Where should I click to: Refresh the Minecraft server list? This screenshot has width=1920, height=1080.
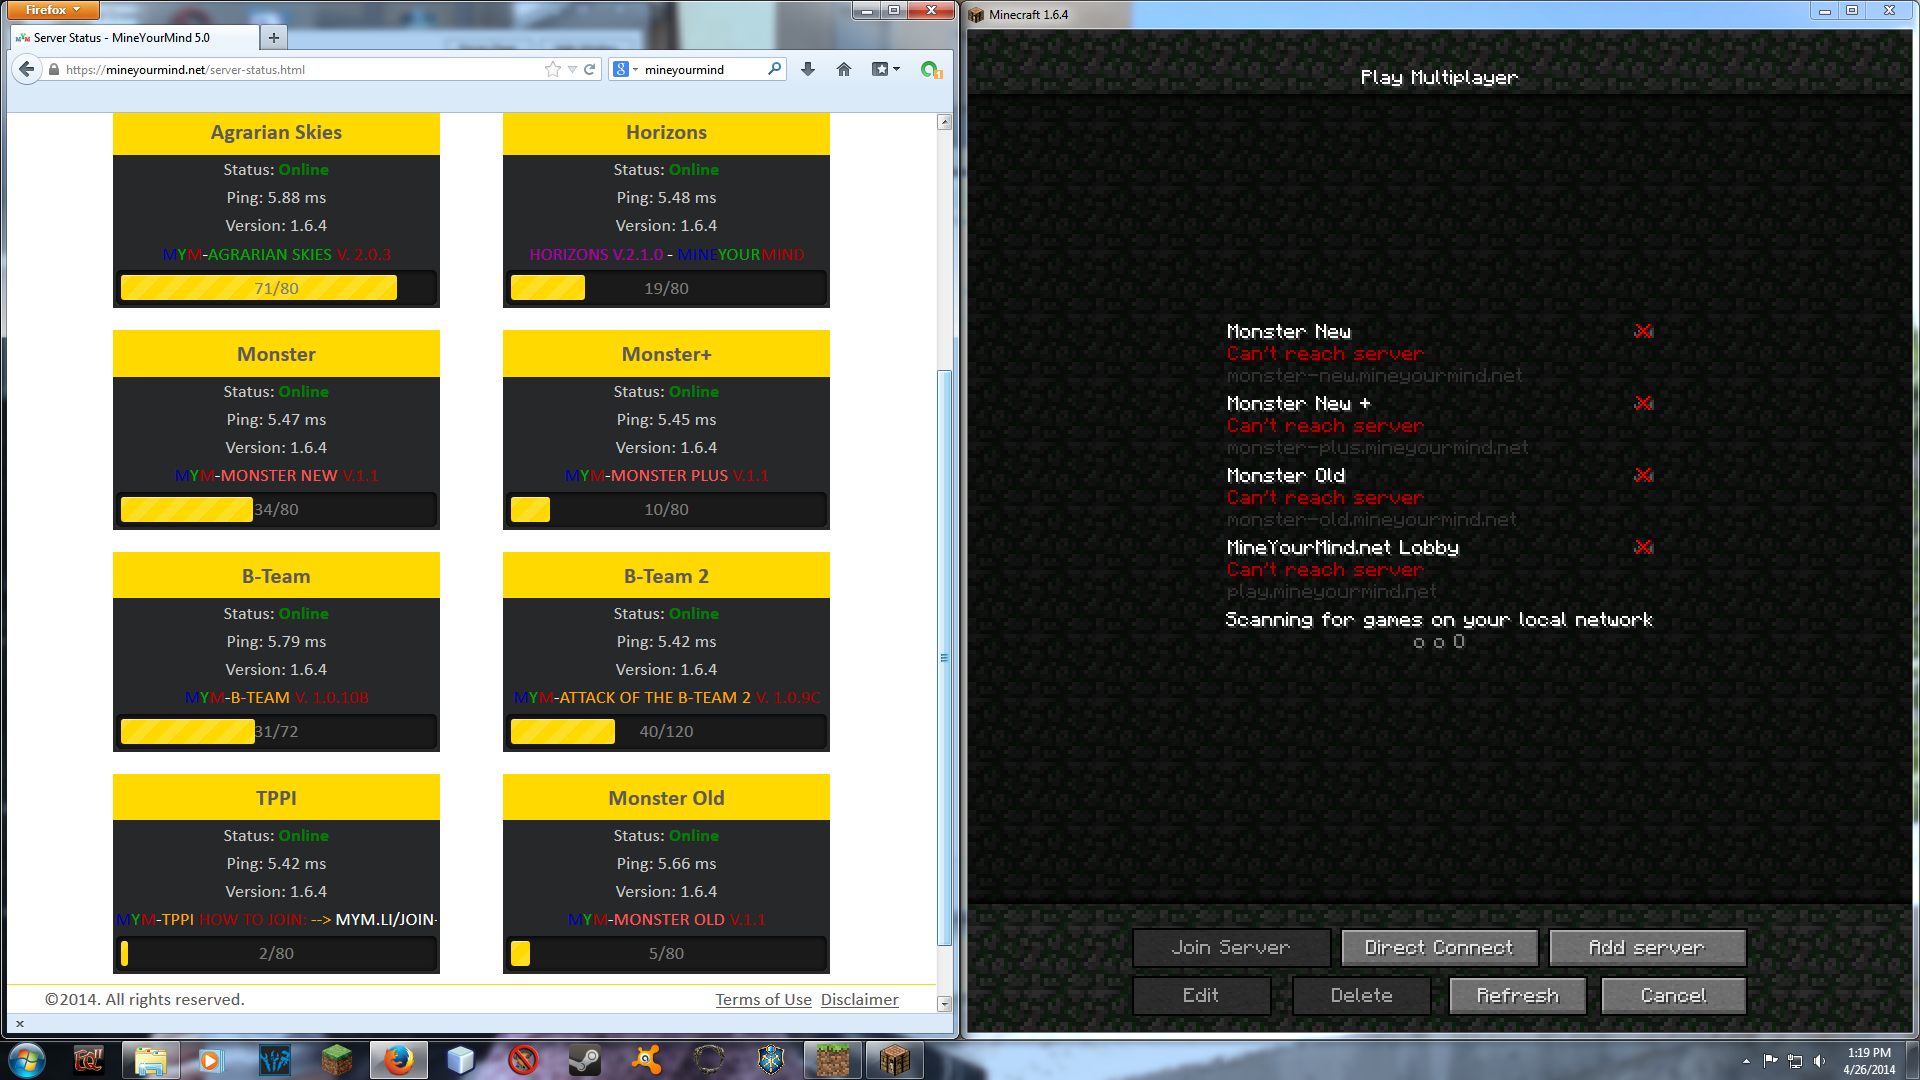1518,995
